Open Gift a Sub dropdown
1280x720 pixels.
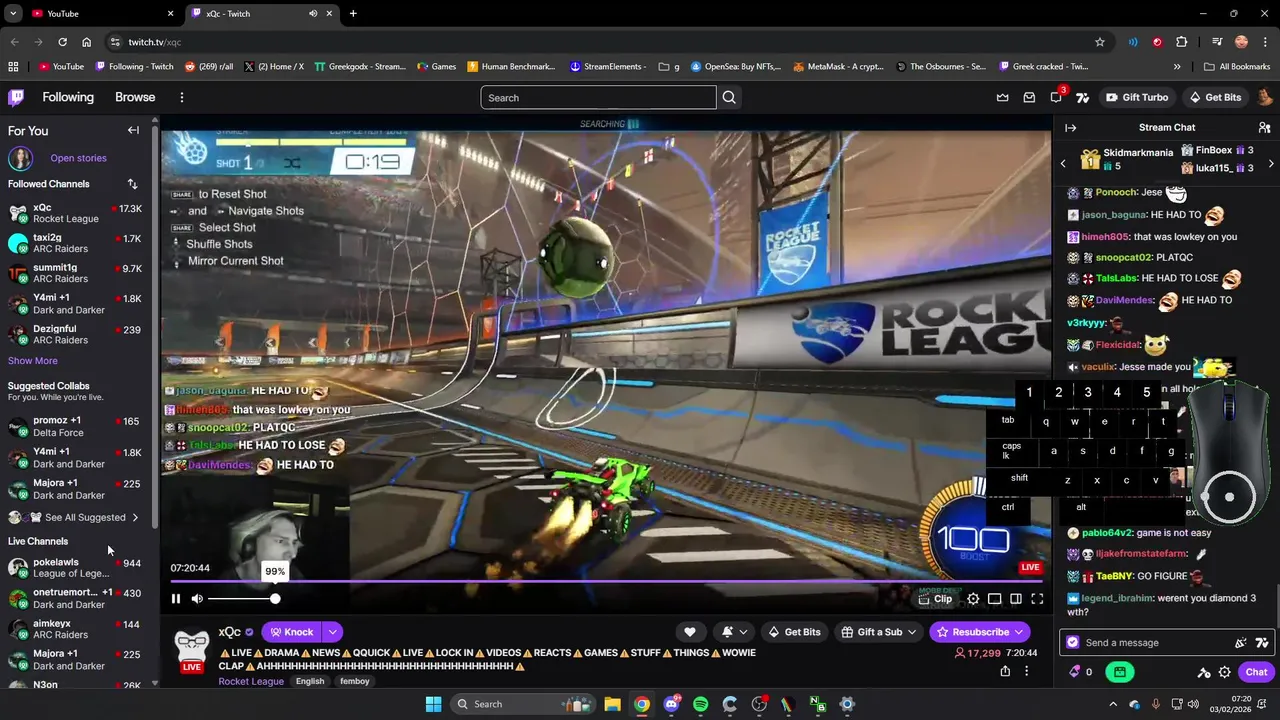point(879,632)
